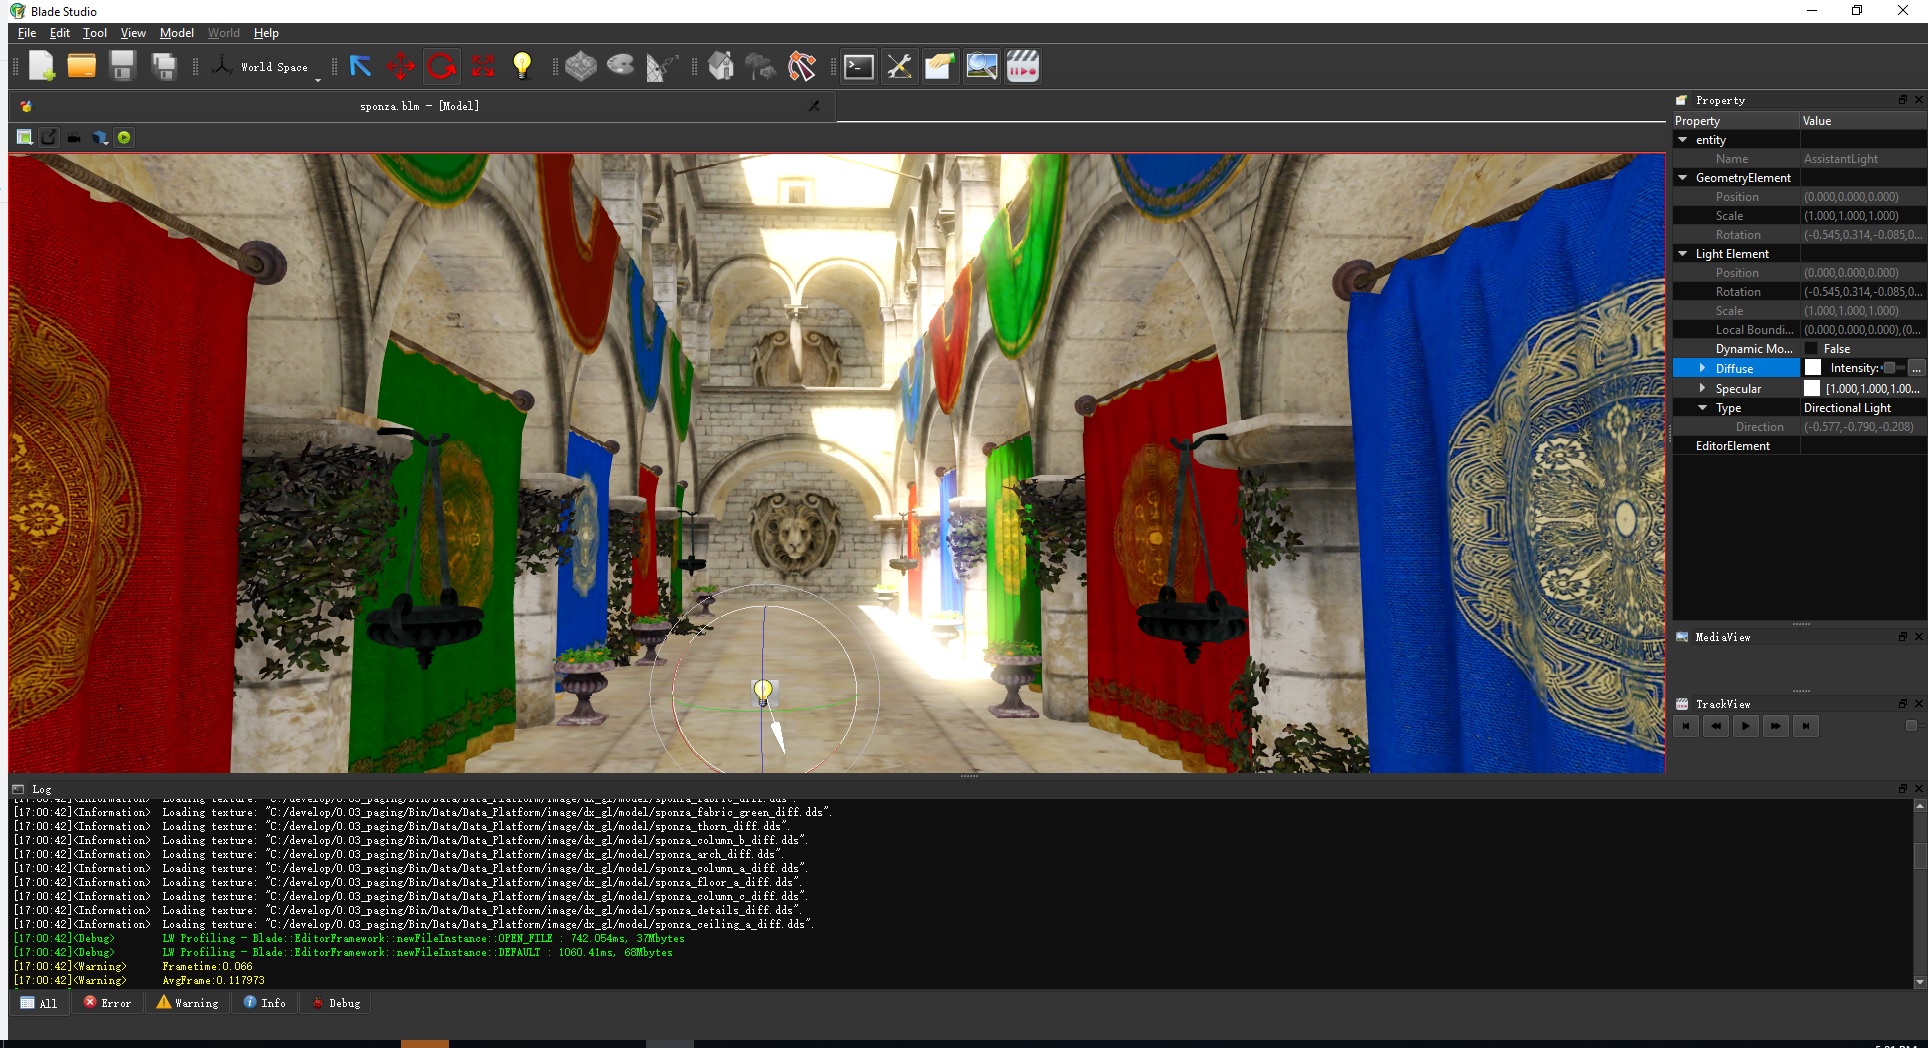The height and width of the screenshot is (1048, 1928).
Task: Close the Property panel
Action: (x=1918, y=100)
